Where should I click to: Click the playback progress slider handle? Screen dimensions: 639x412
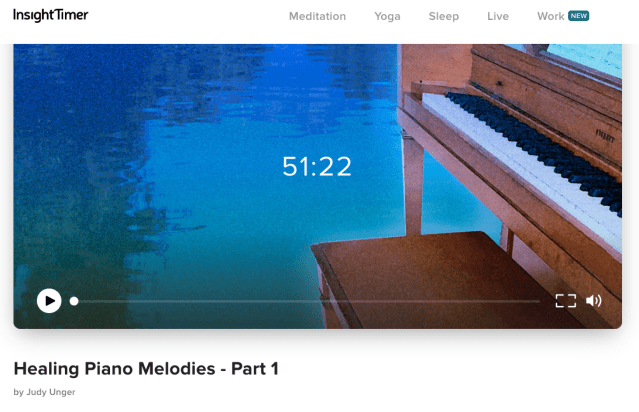tap(74, 301)
